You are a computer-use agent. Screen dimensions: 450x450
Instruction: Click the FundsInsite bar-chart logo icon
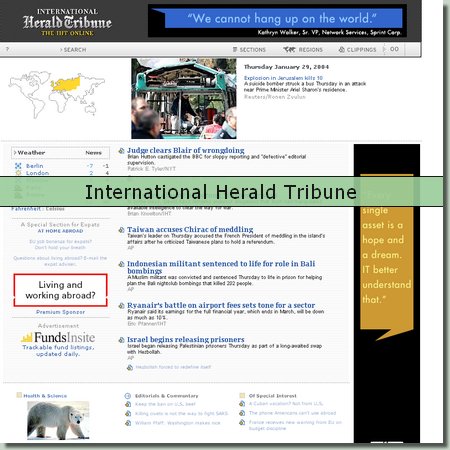[27, 338]
